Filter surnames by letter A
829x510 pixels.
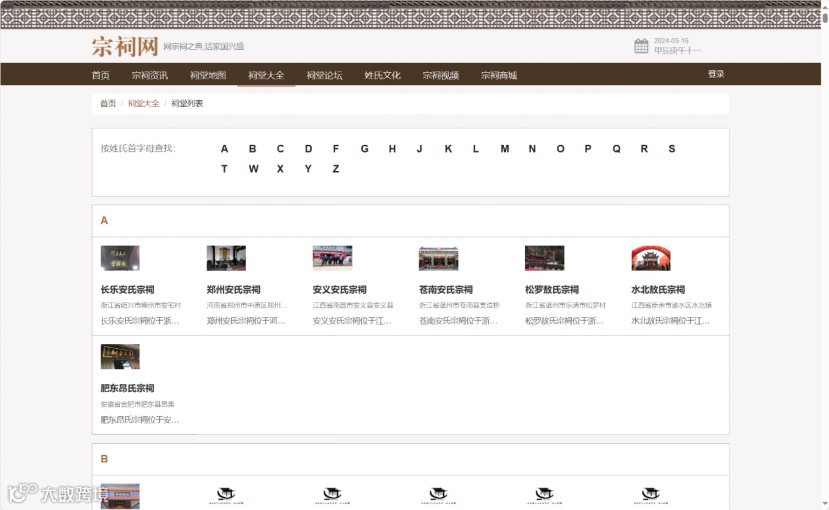coord(224,149)
